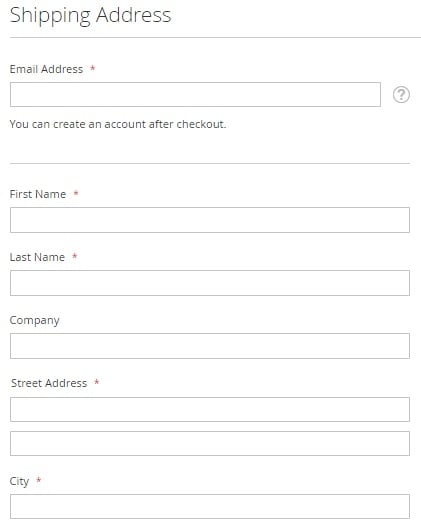Click the Company input field
The width and height of the screenshot is (421, 523).
210,346
